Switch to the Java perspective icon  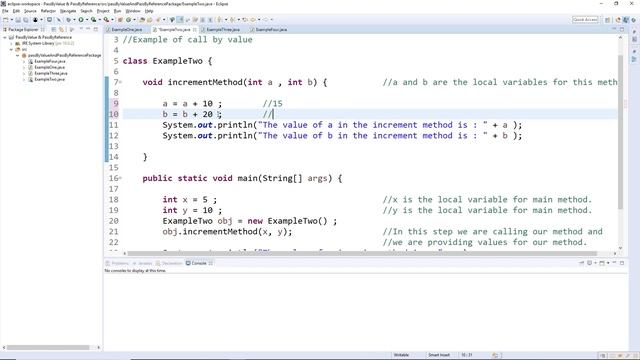pyautogui.click(x=626, y=20)
